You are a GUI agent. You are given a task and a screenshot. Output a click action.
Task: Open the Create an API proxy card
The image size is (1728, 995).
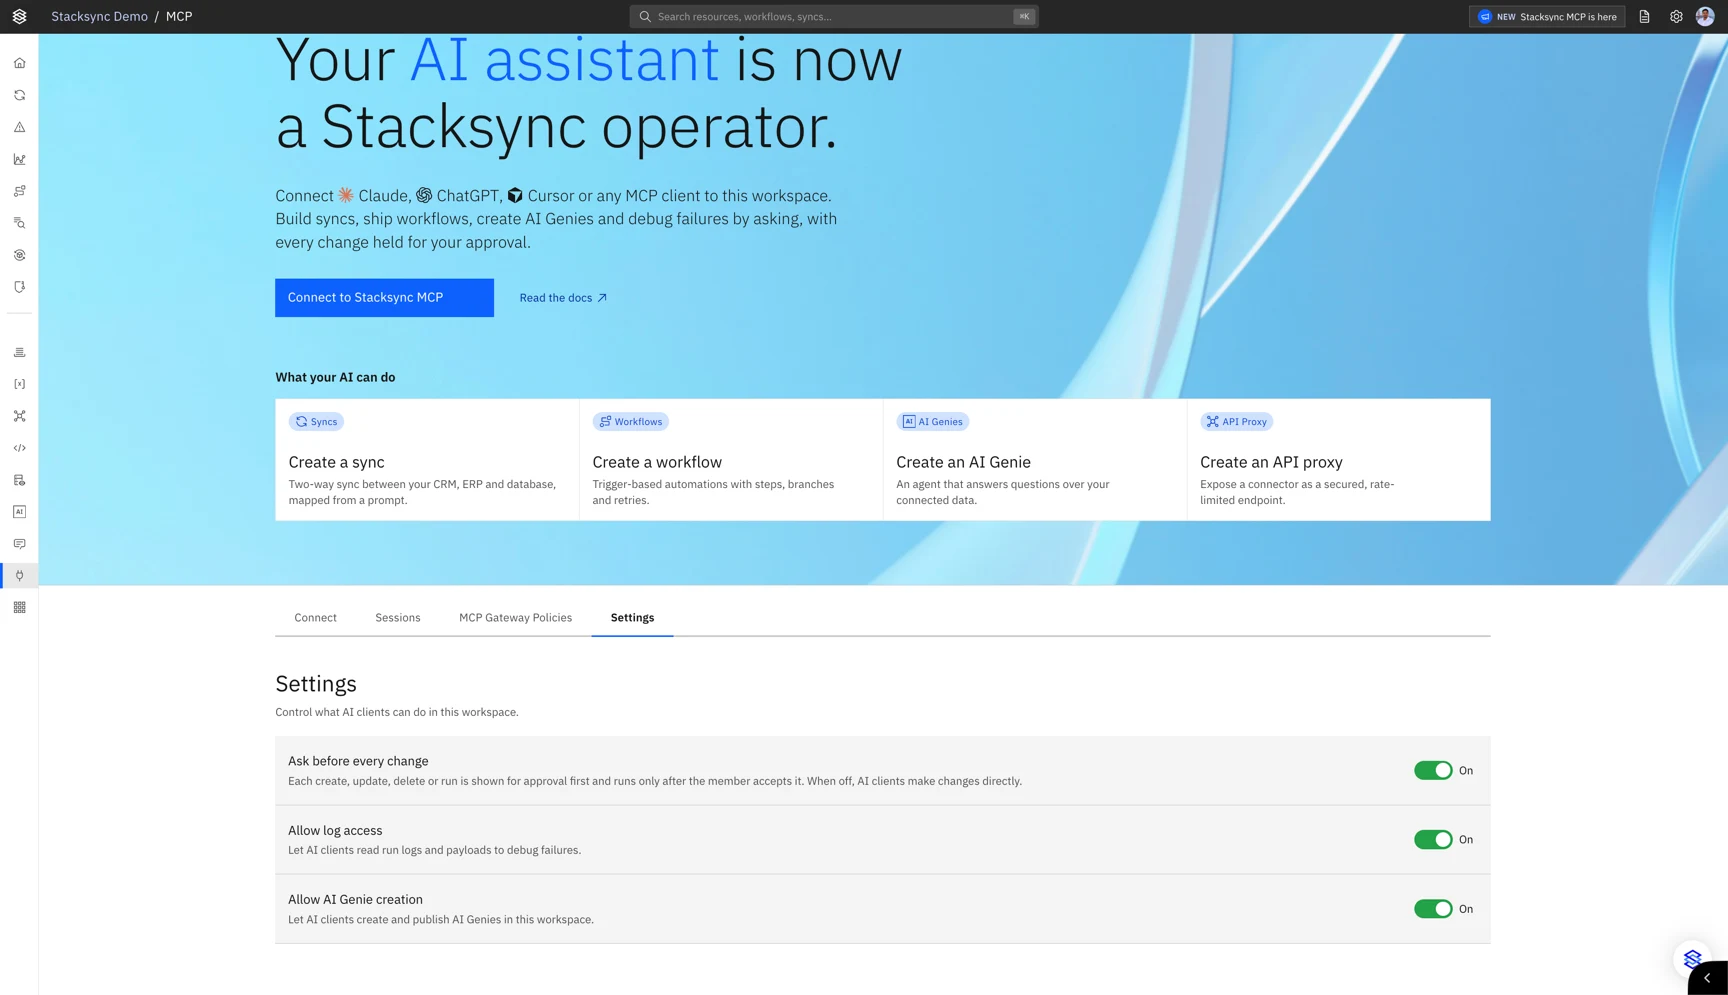click(1339, 460)
